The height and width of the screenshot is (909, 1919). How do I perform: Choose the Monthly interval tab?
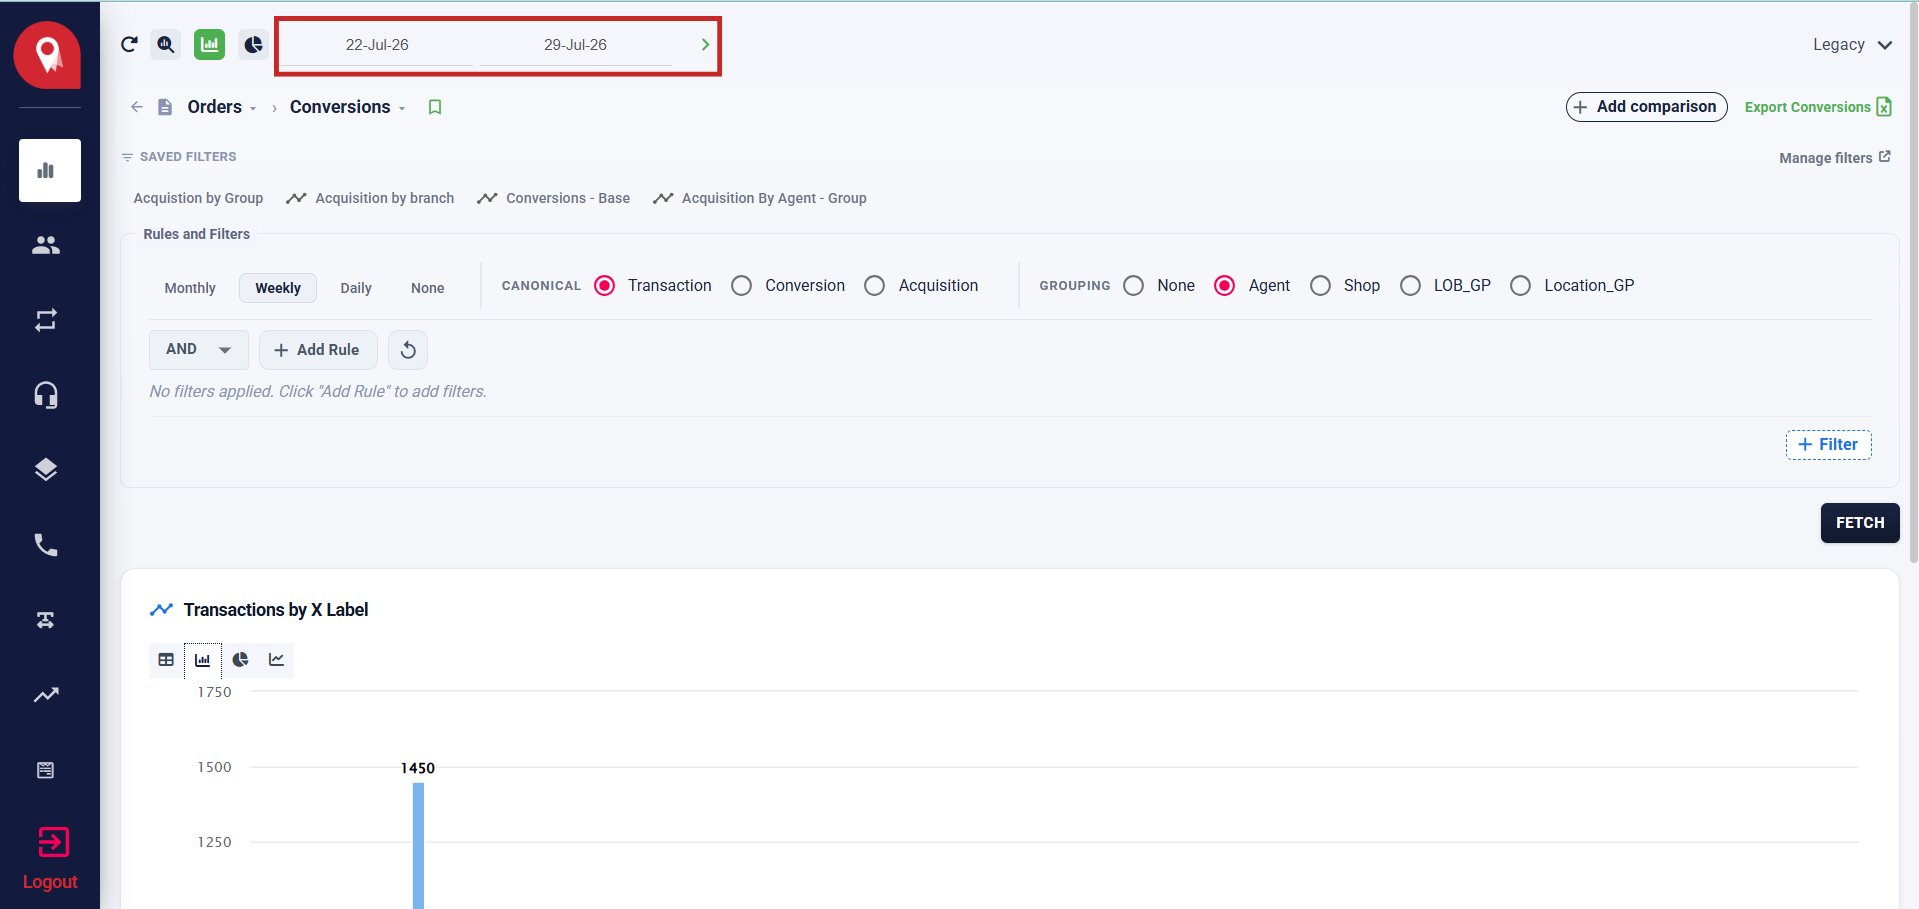190,288
